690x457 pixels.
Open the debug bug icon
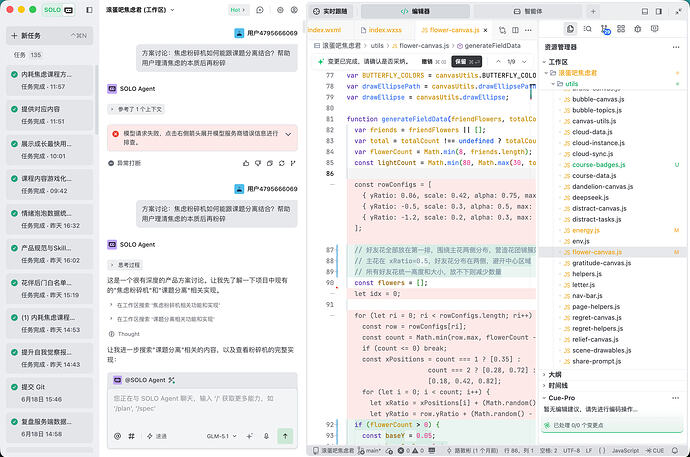coord(638,29)
